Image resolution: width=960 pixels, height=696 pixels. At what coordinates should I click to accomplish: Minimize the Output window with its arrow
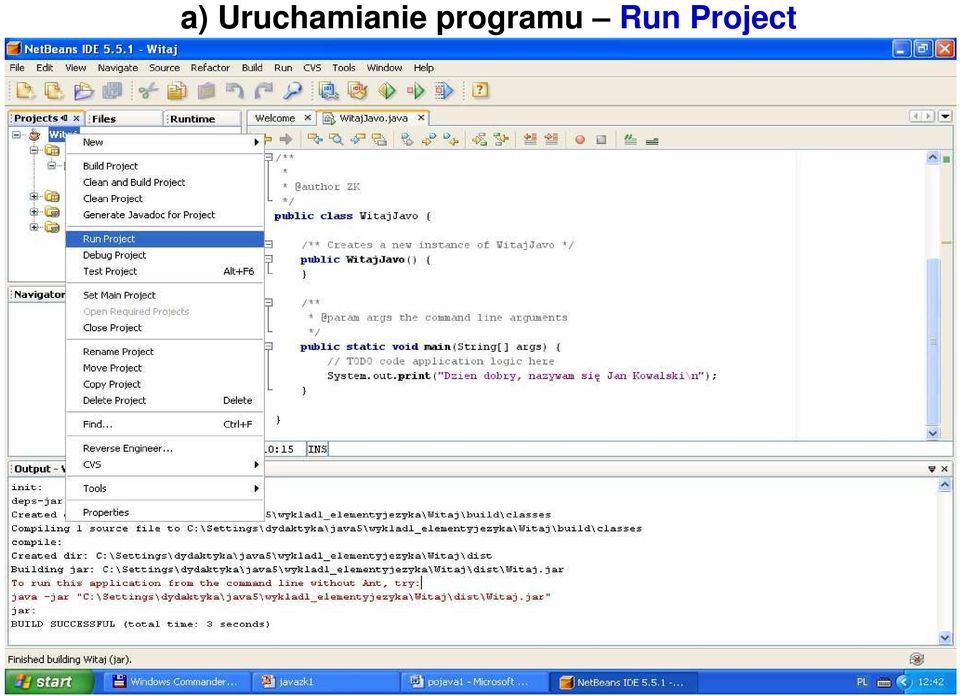click(932, 469)
